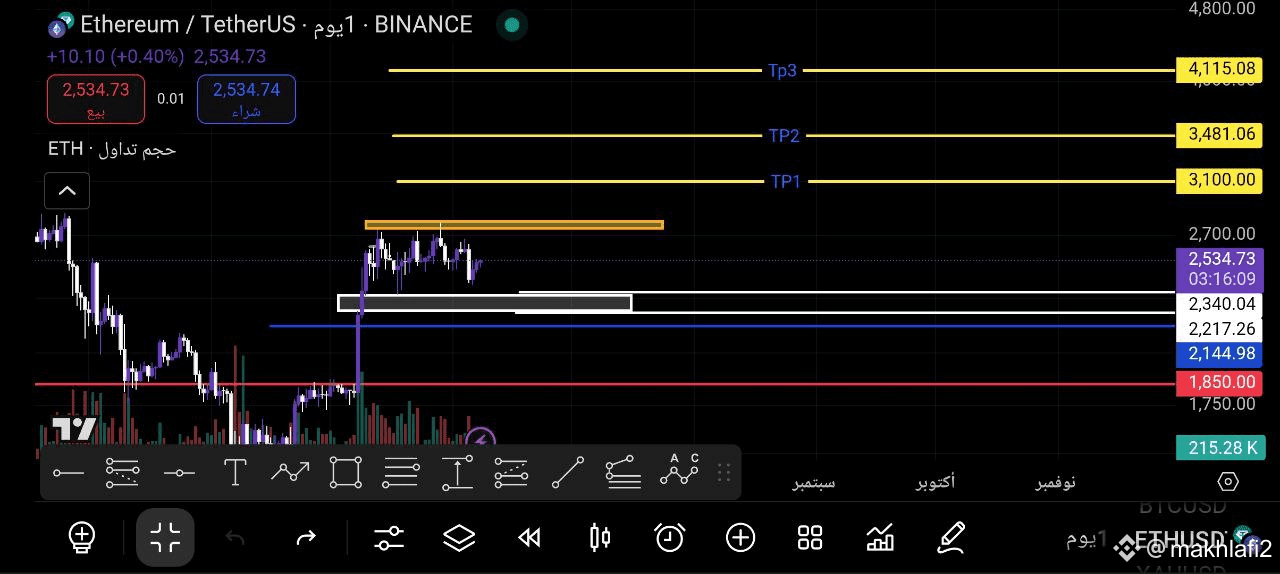1280x574 pixels.
Task: Tap the green market status indicator
Action: tap(513, 25)
